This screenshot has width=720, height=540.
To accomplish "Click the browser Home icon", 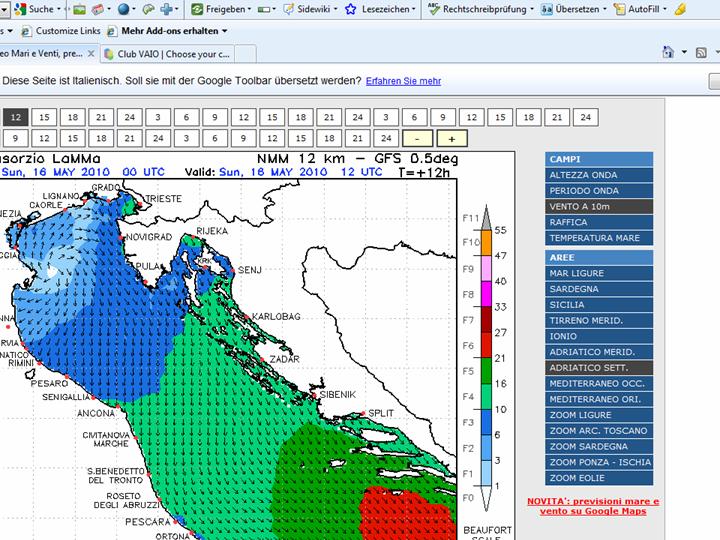I will tap(668, 52).
